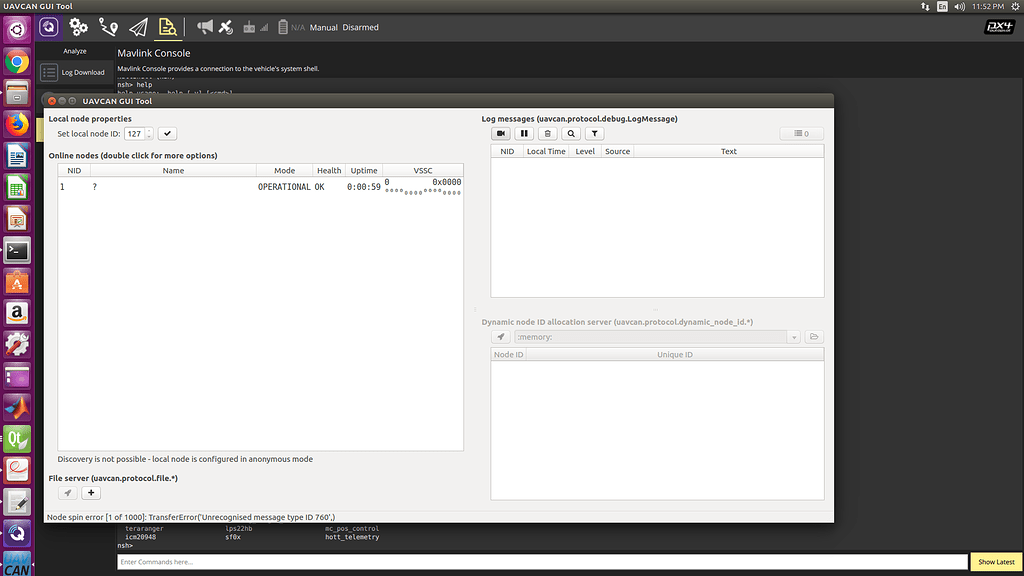Click the local node ID spinbox field
This screenshot has height=576, width=1024.
pos(135,134)
